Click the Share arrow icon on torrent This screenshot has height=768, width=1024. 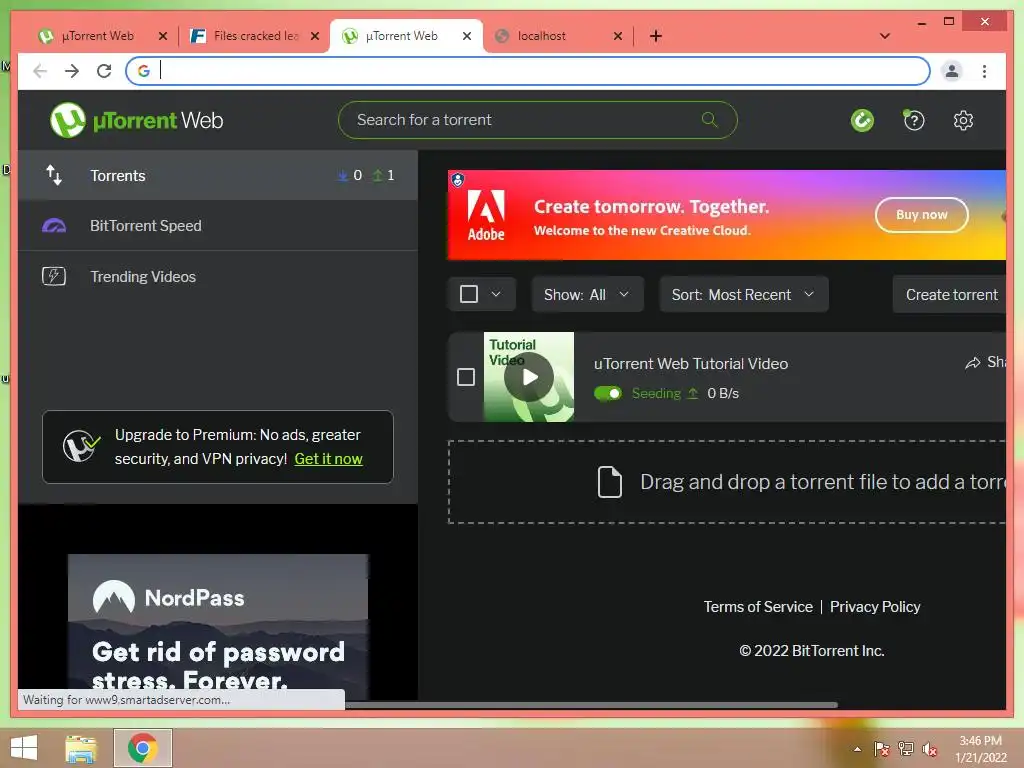(972, 362)
